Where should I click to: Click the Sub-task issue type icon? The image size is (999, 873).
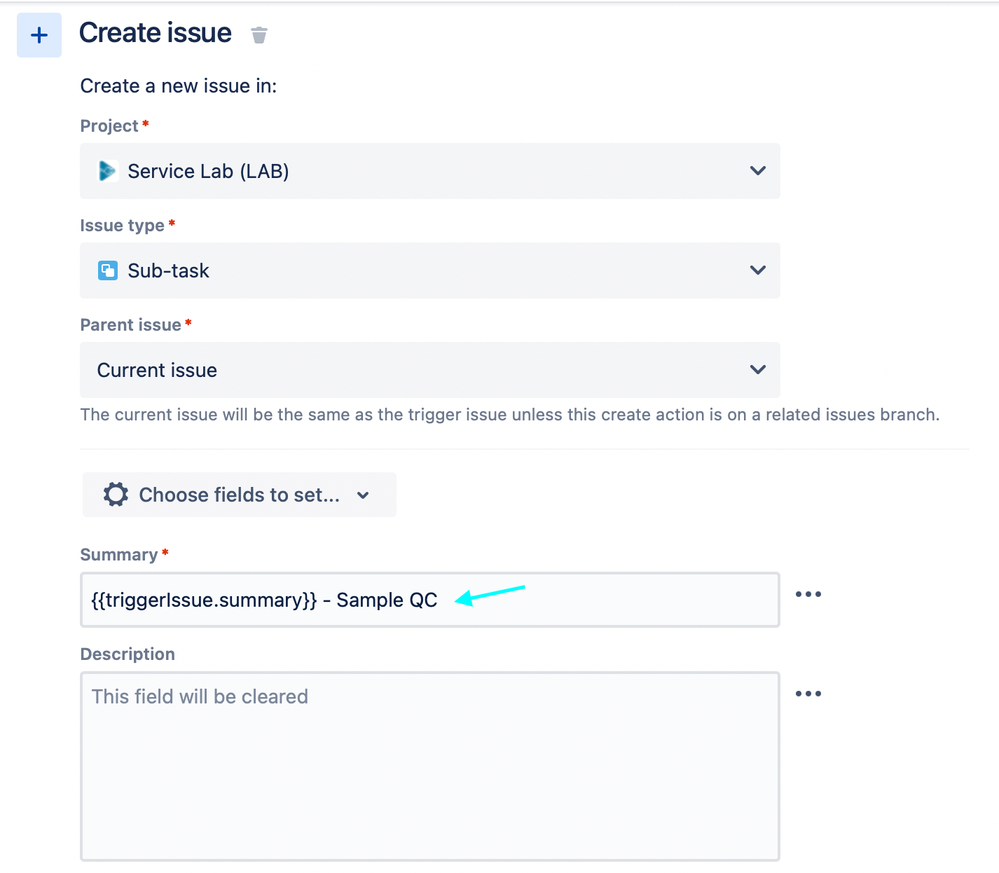[108, 271]
